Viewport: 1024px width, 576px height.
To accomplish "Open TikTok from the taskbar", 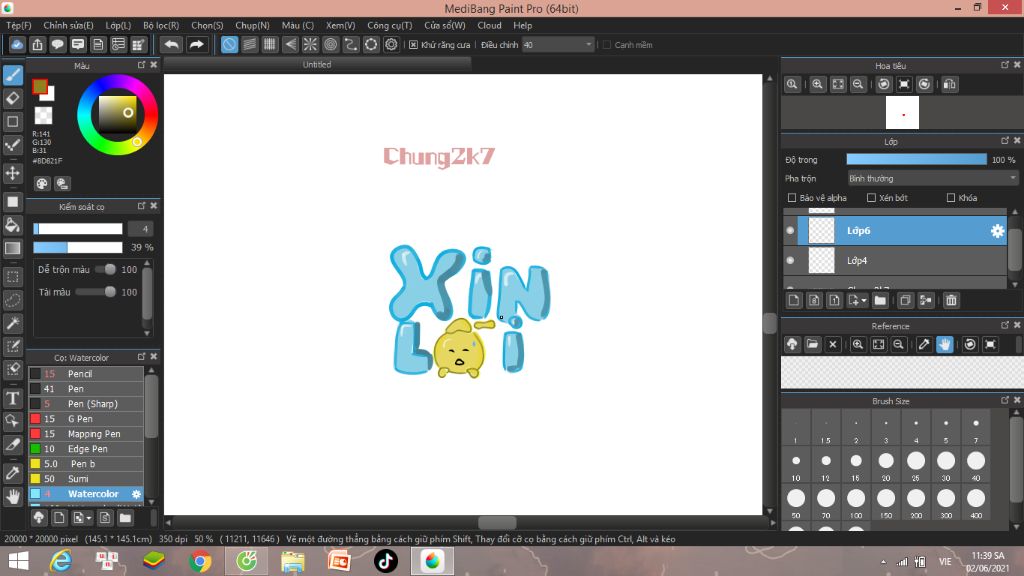I will [385, 561].
